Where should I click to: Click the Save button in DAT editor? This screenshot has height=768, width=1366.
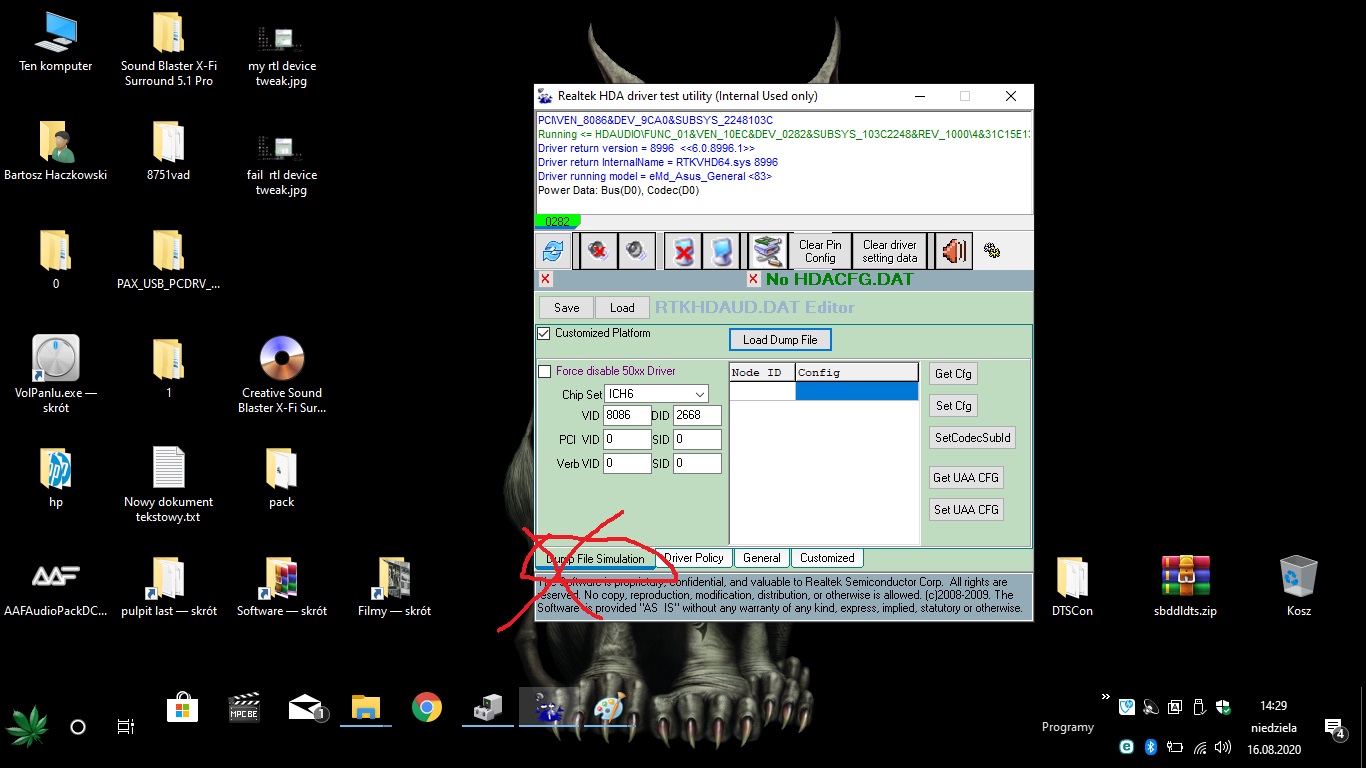coord(566,308)
